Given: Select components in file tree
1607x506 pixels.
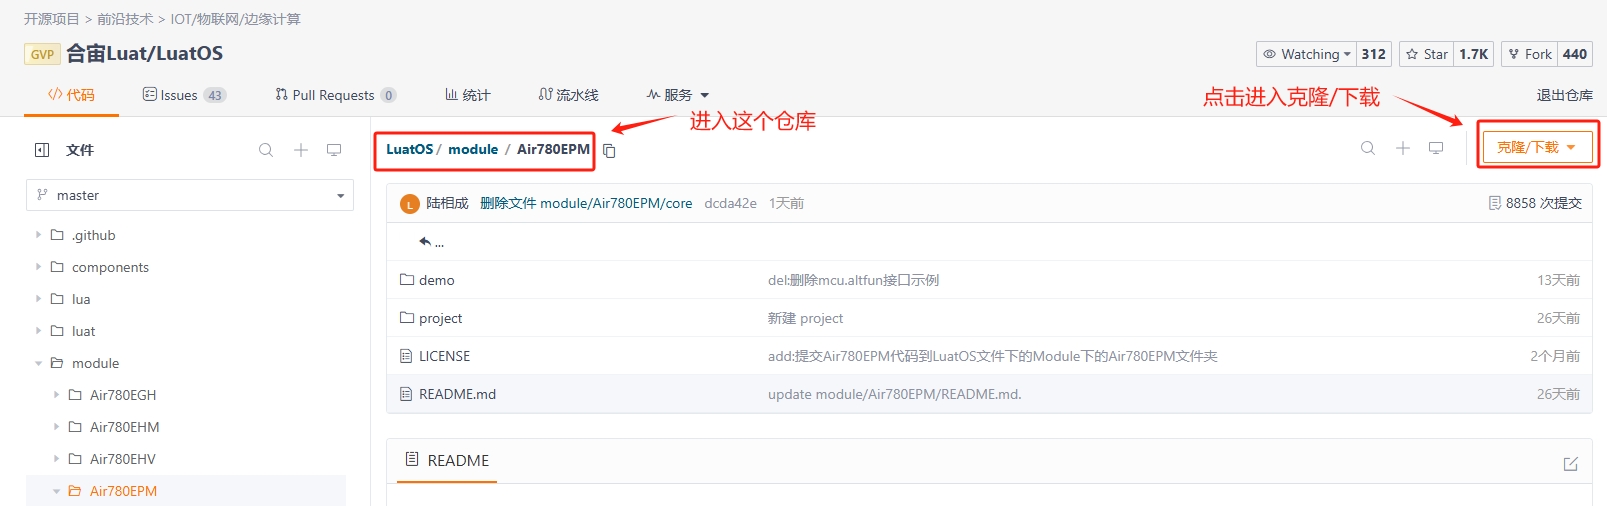Looking at the screenshot, I should tap(110, 267).
